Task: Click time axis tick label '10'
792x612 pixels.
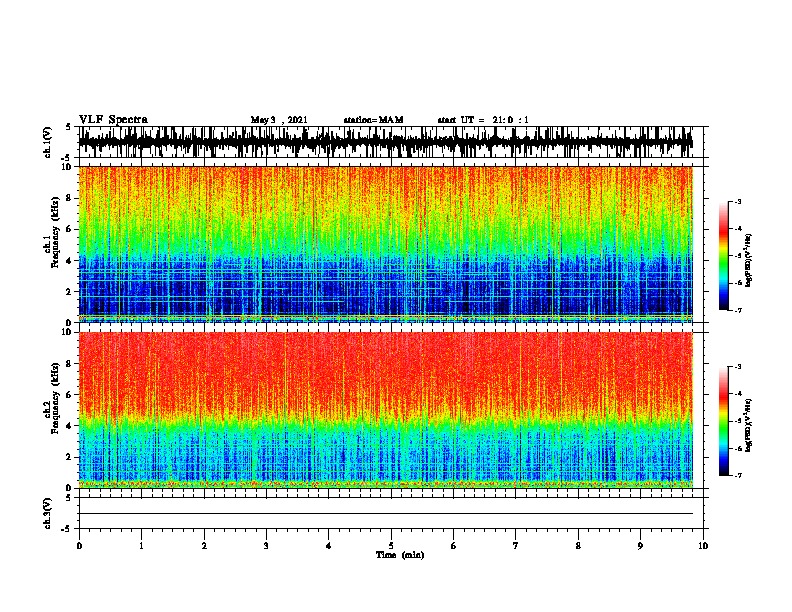Action: 703,546
